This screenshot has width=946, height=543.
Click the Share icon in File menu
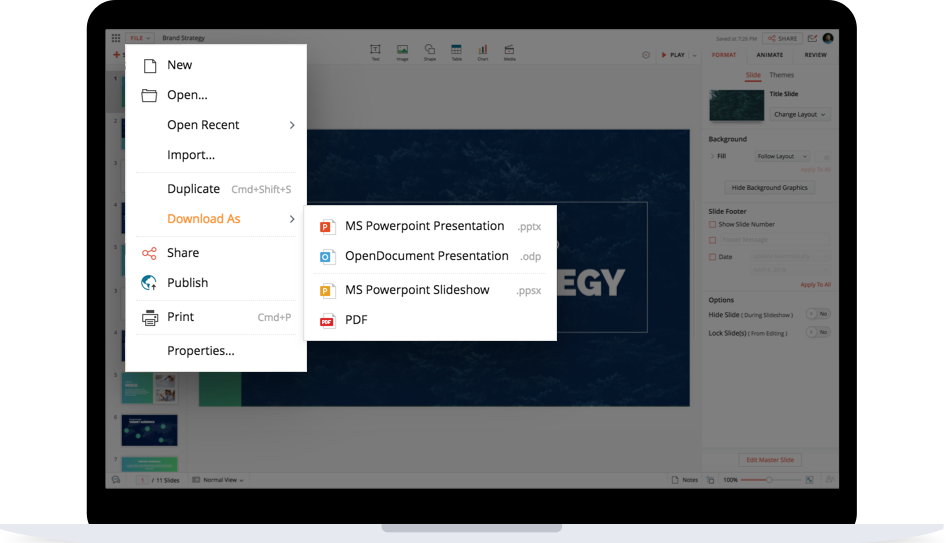tap(149, 253)
